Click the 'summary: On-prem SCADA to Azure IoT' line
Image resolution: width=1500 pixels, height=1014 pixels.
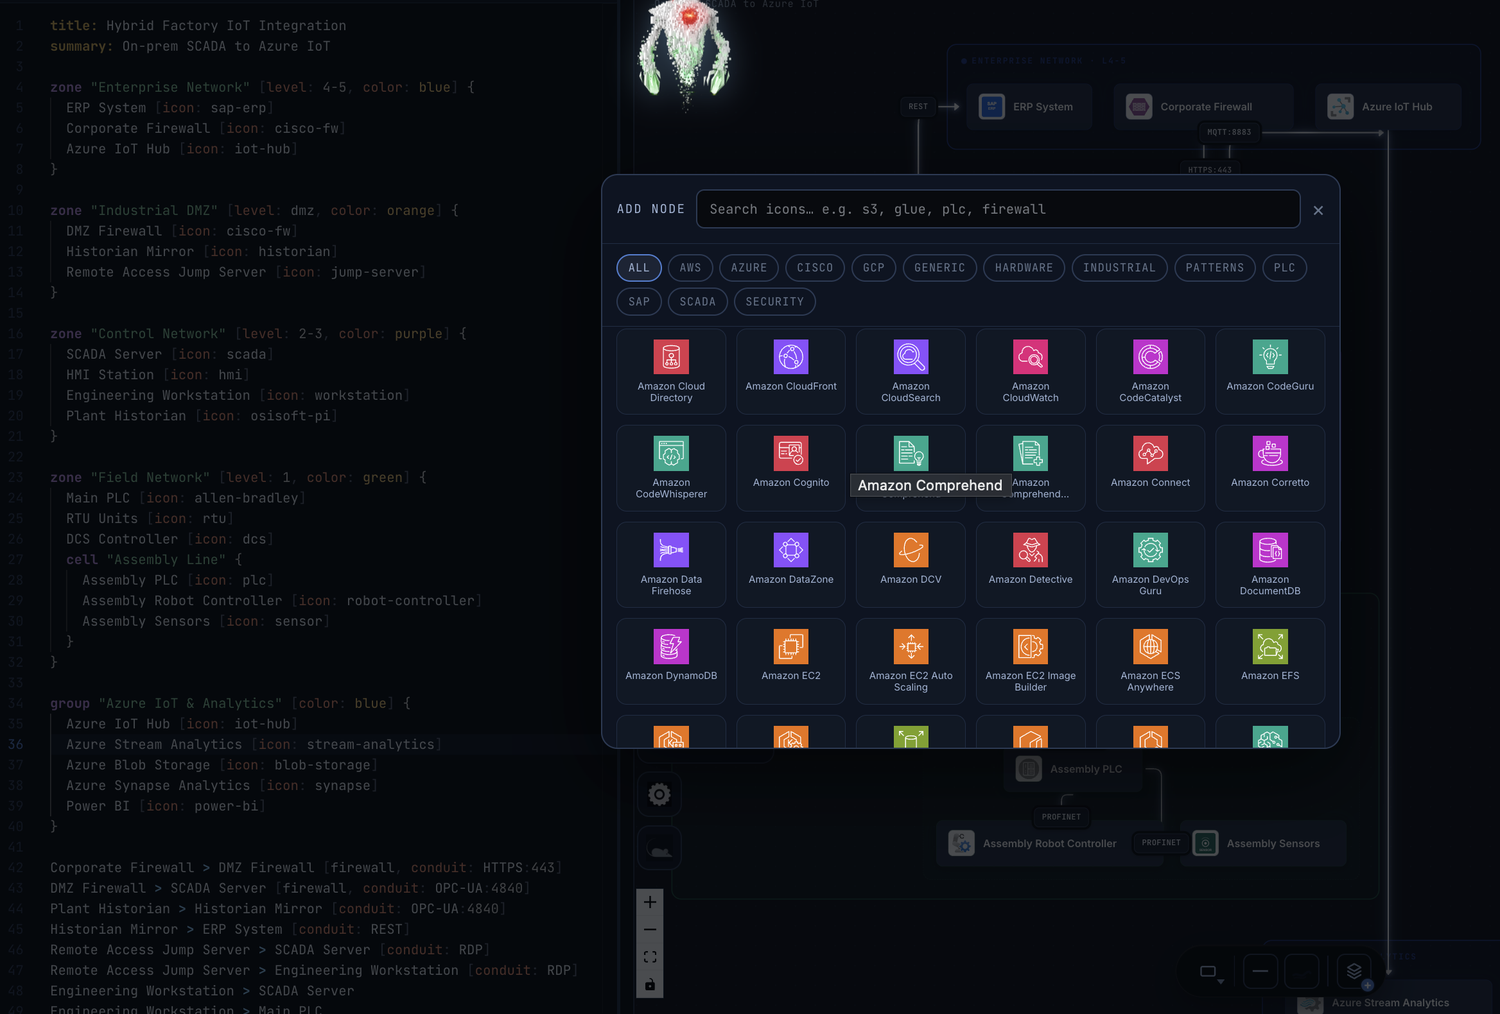click(x=190, y=47)
